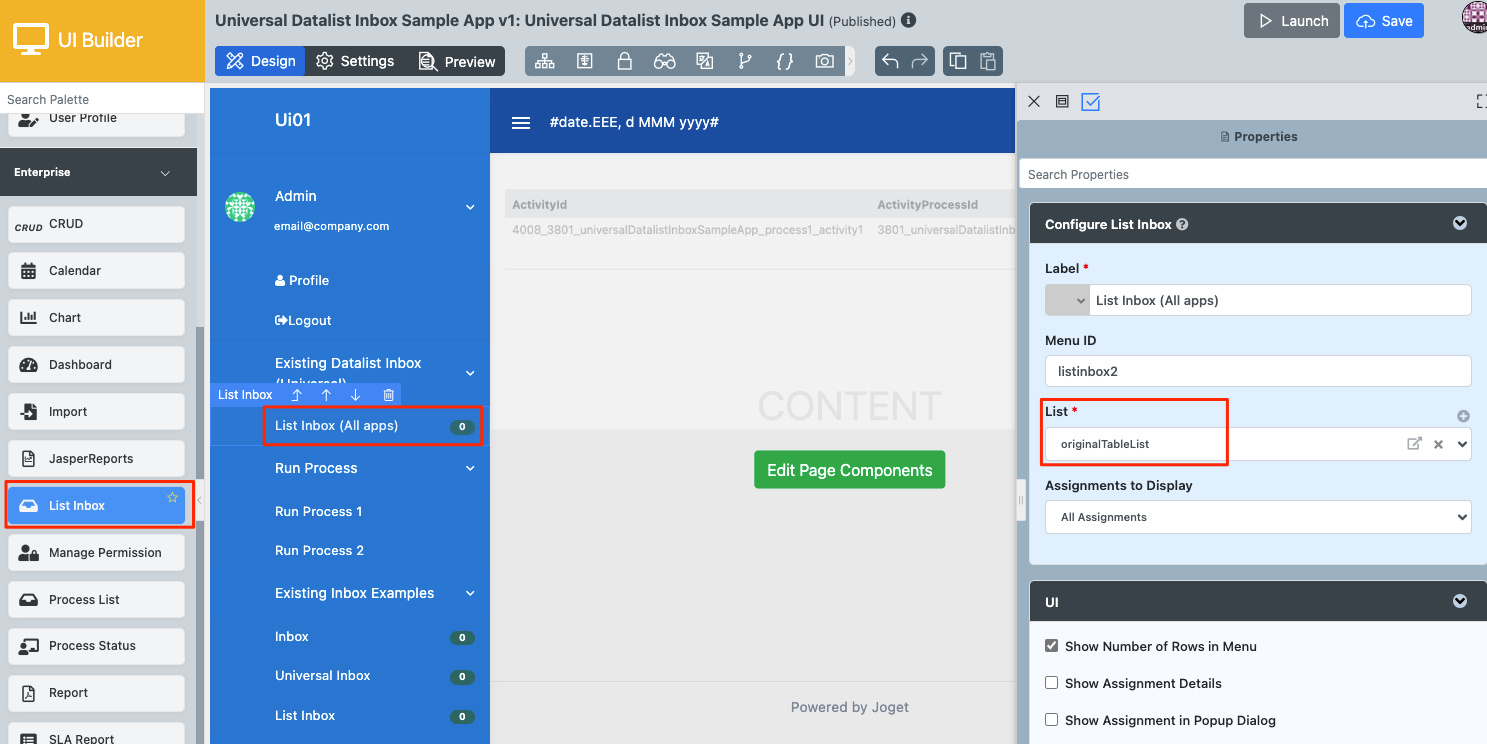1487x744 pixels.
Task: Click the Edit Page Components button
Action: (x=849, y=470)
